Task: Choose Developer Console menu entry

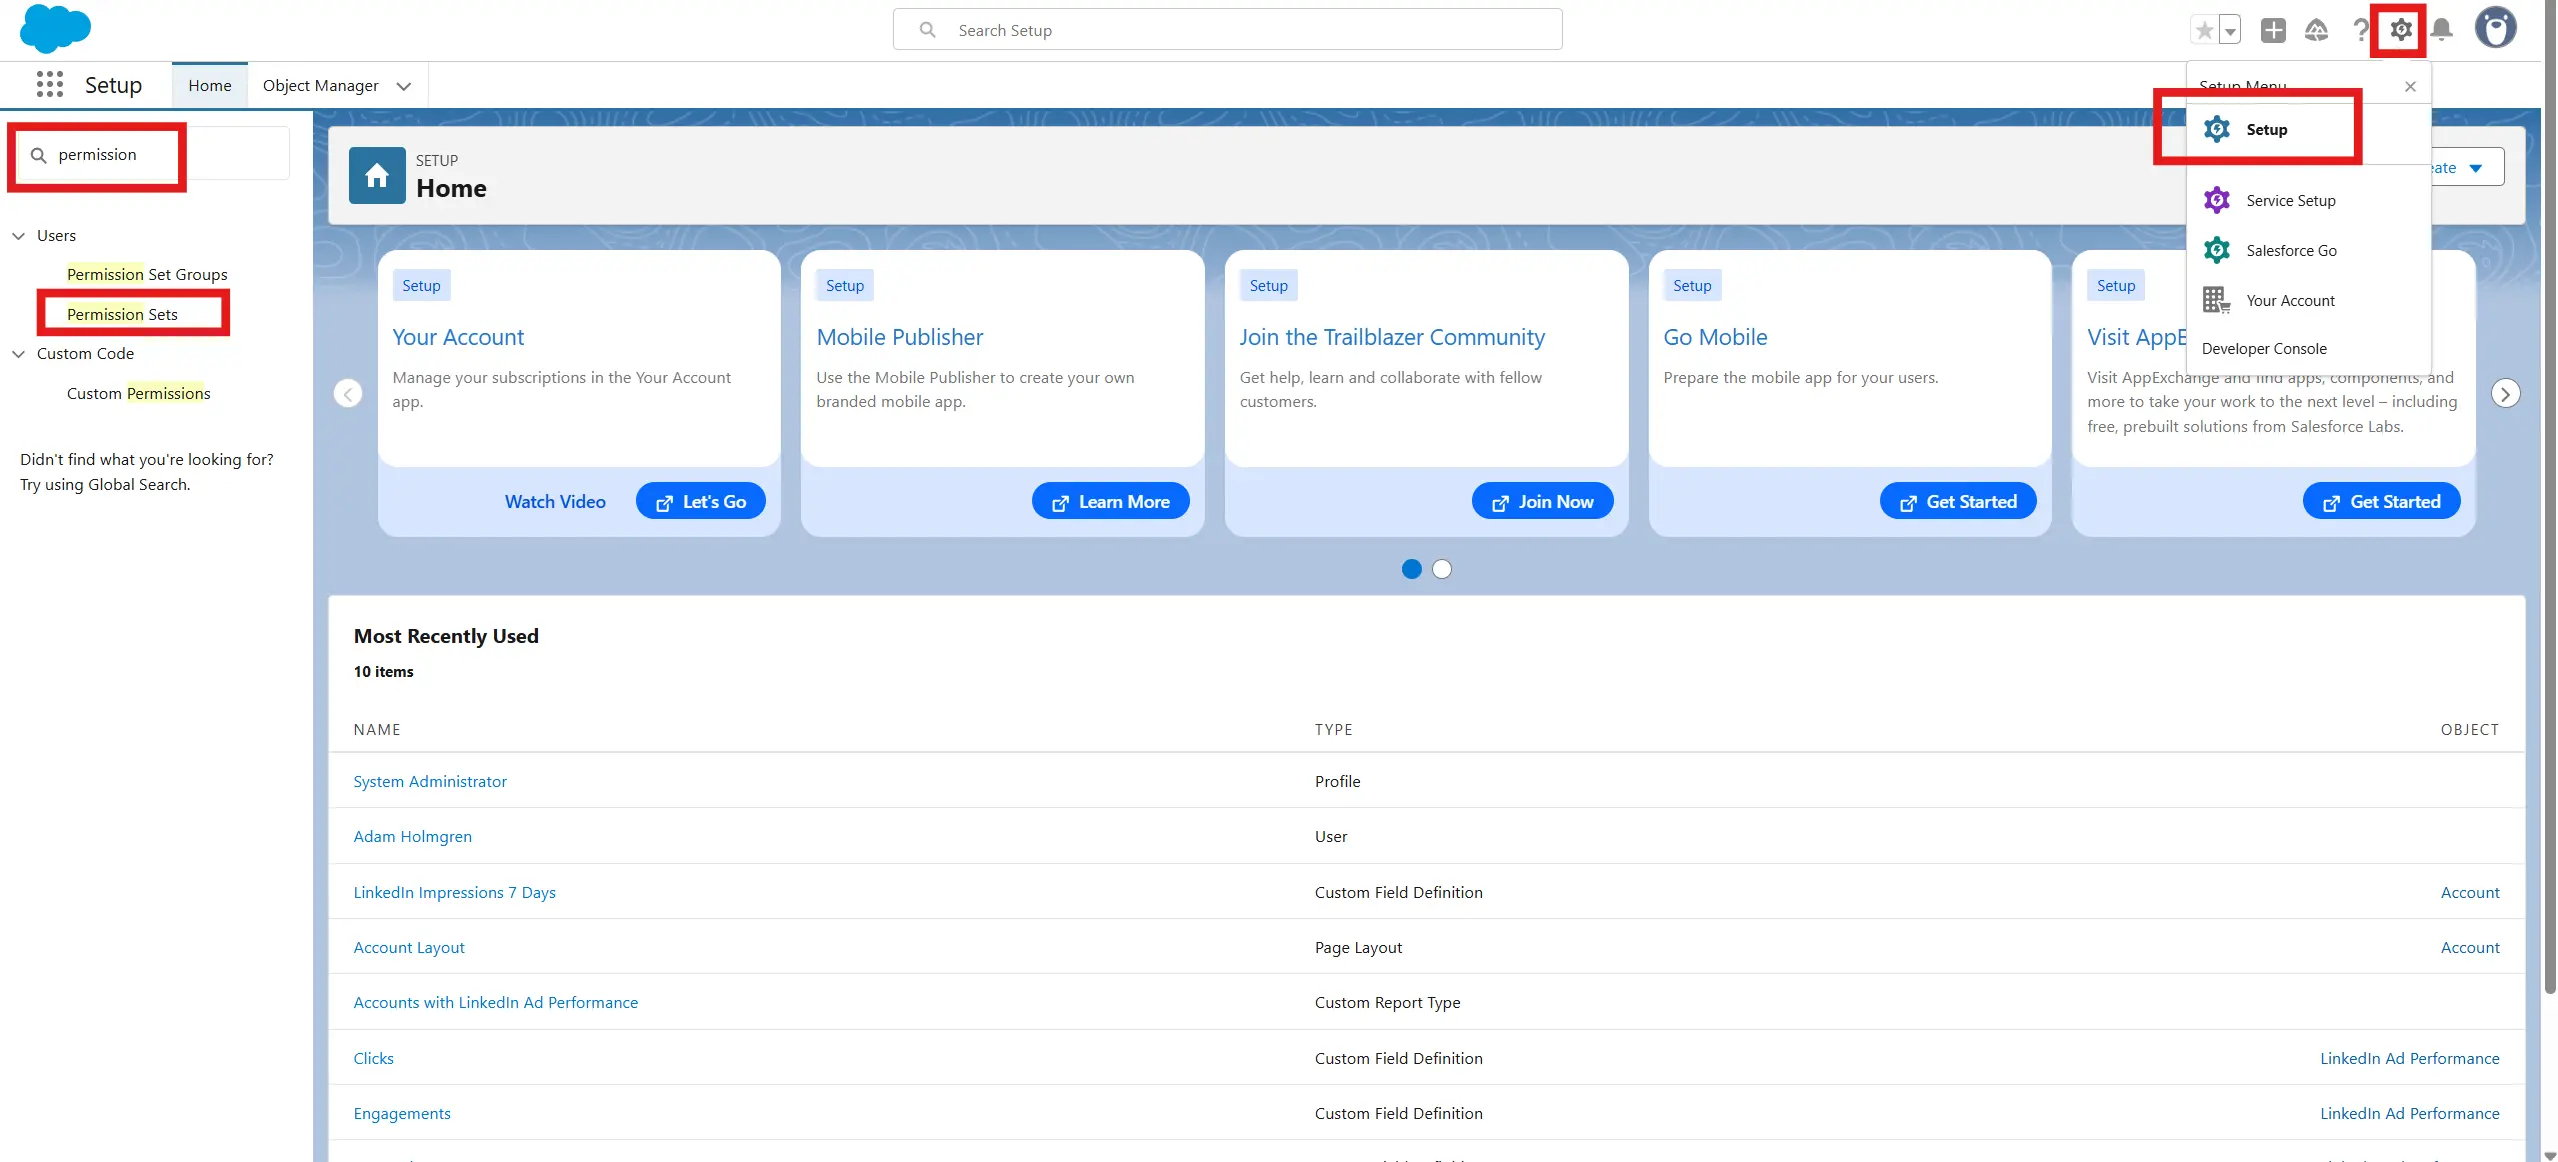Action: 2264,349
